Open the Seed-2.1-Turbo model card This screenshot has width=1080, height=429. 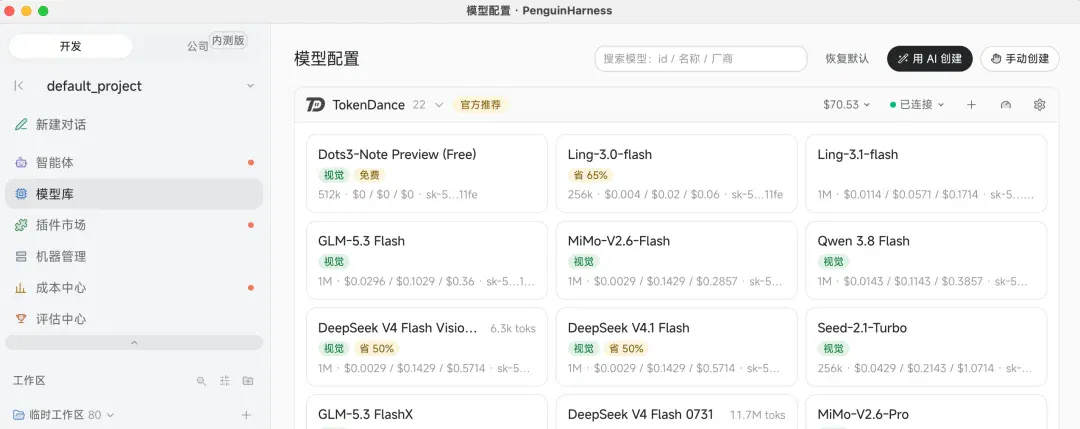926,347
